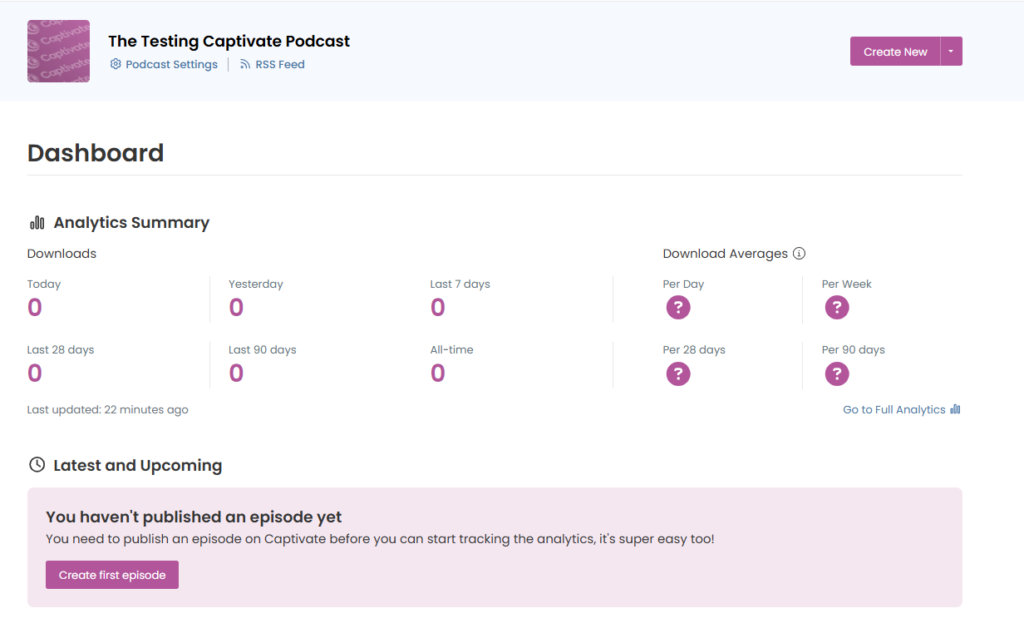
Task: Open the RSS Feed link
Action: tap(272, 64)
